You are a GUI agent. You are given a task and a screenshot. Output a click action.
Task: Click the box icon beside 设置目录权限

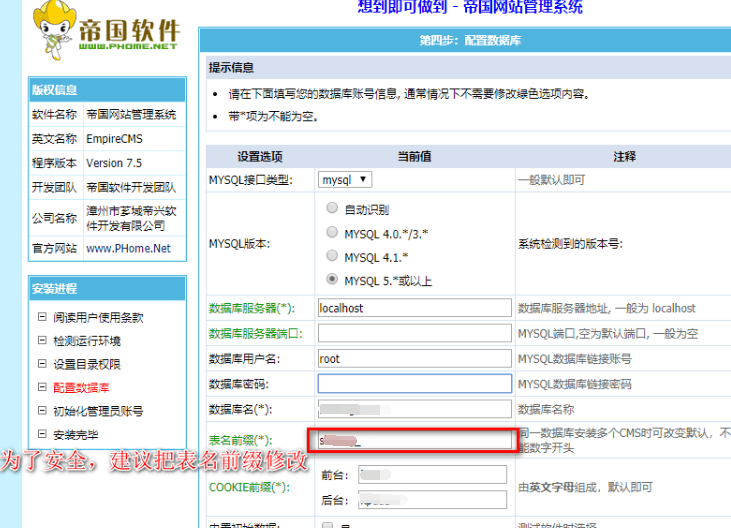click(x=42, y=364)
